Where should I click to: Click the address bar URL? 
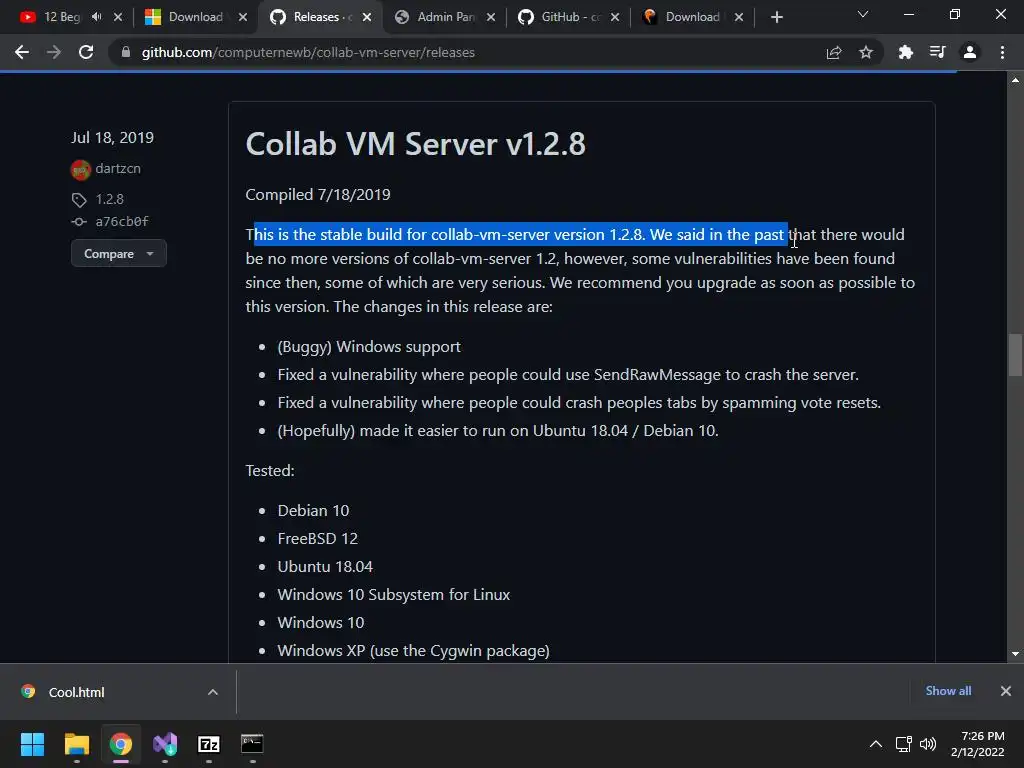(x=308, y=52)
